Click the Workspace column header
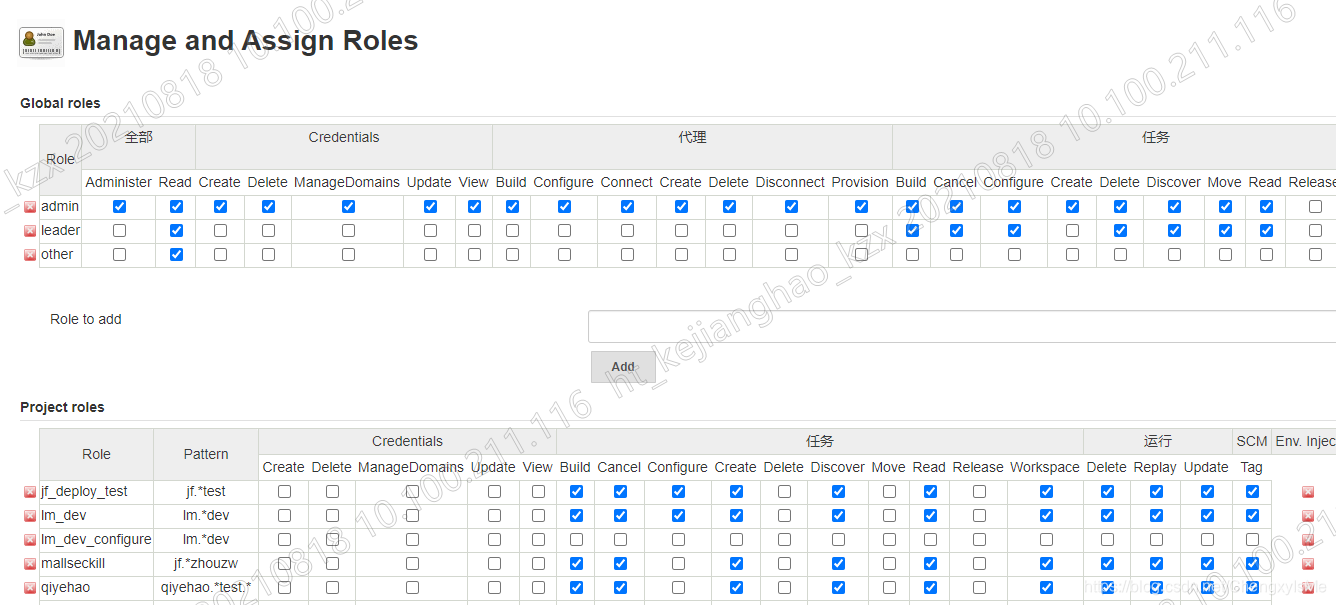 click(x=1045, y=467)
